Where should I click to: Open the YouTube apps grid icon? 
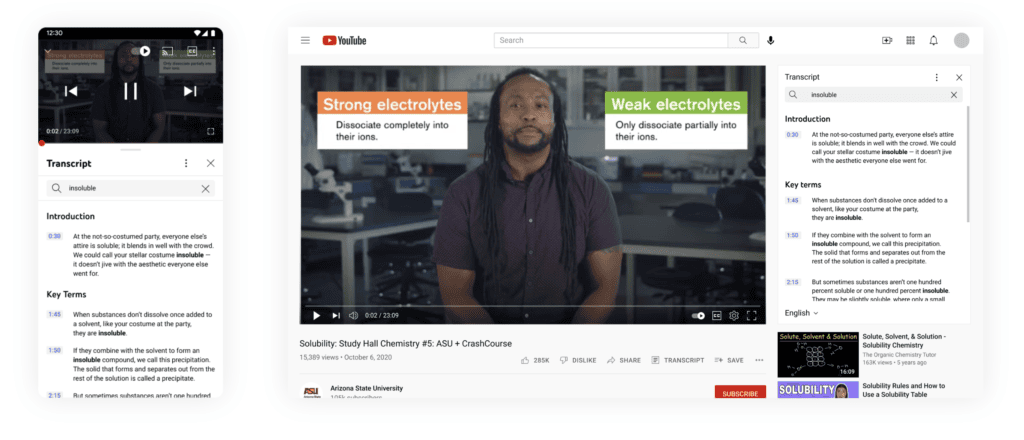tap(910, 40)
